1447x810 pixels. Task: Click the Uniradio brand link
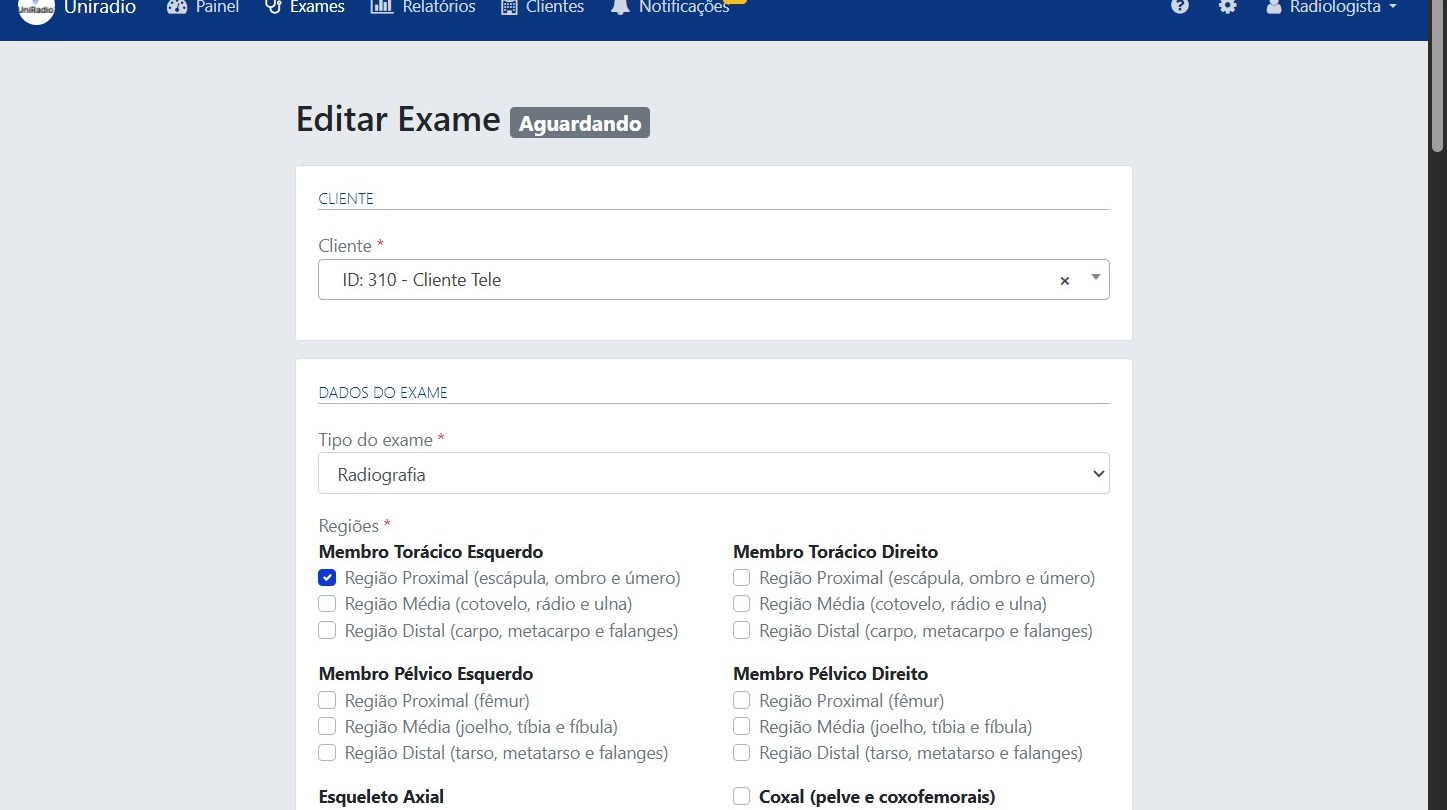click(100, 8)
